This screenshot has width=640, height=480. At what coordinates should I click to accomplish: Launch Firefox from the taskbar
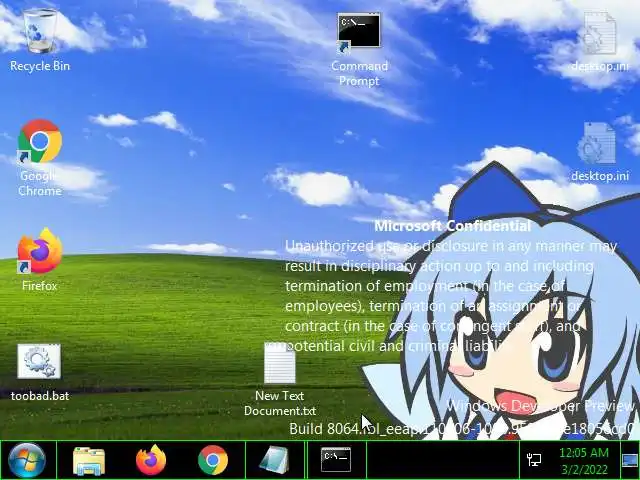click(151, 460)
